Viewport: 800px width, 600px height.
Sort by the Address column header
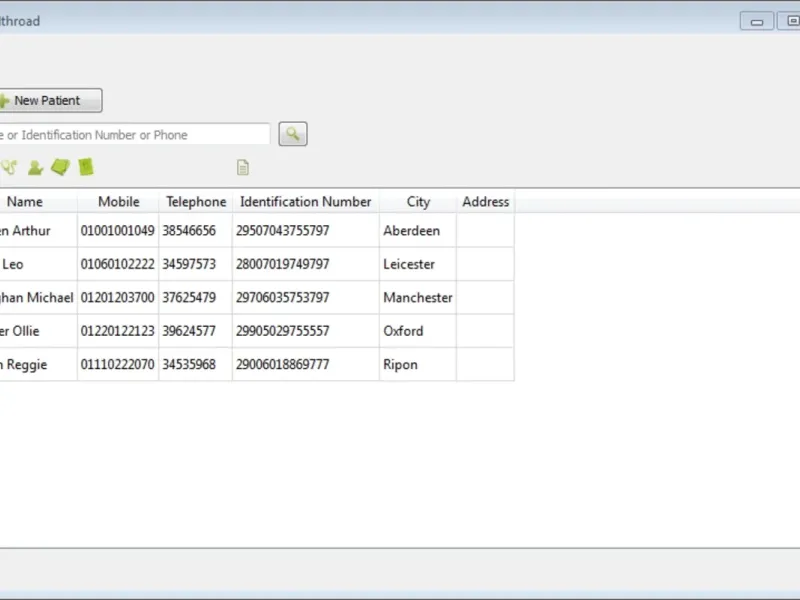pyautogui.click(x=485, y=202)
